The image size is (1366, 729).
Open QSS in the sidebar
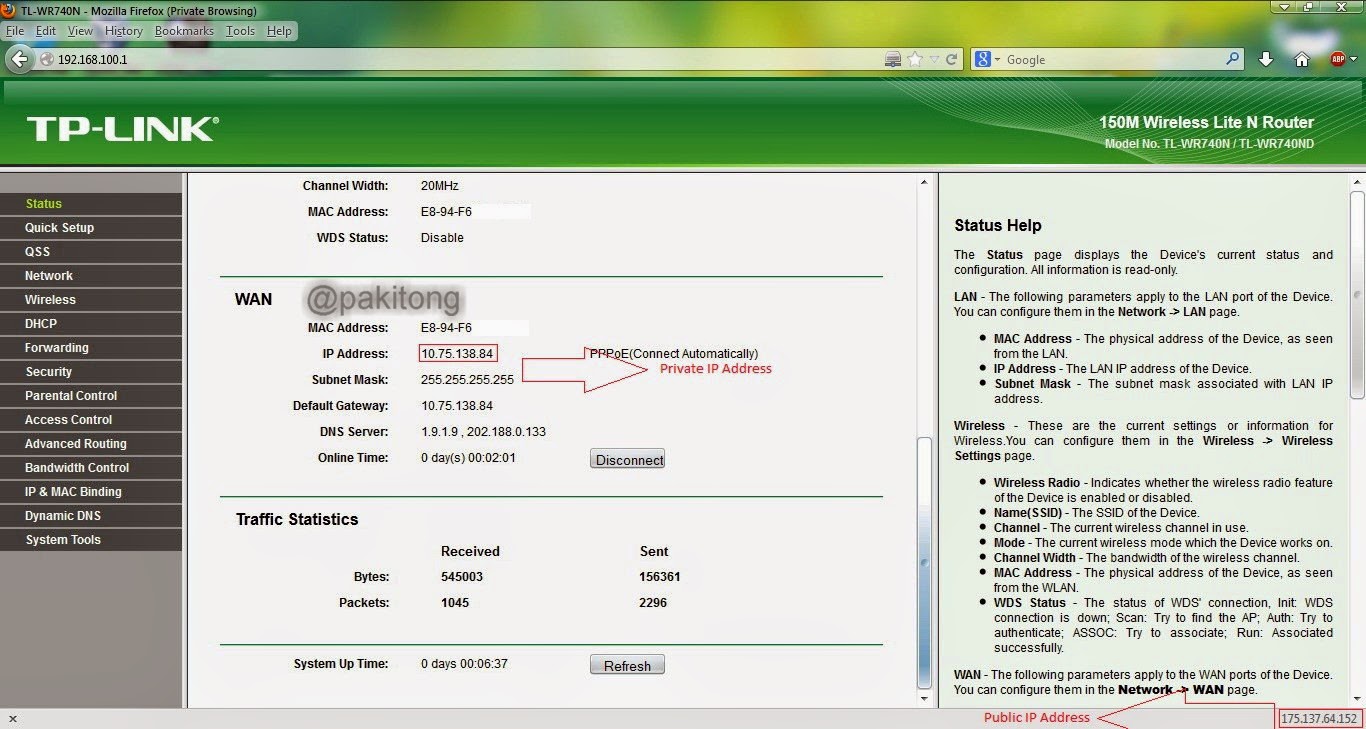click(91, 252)
